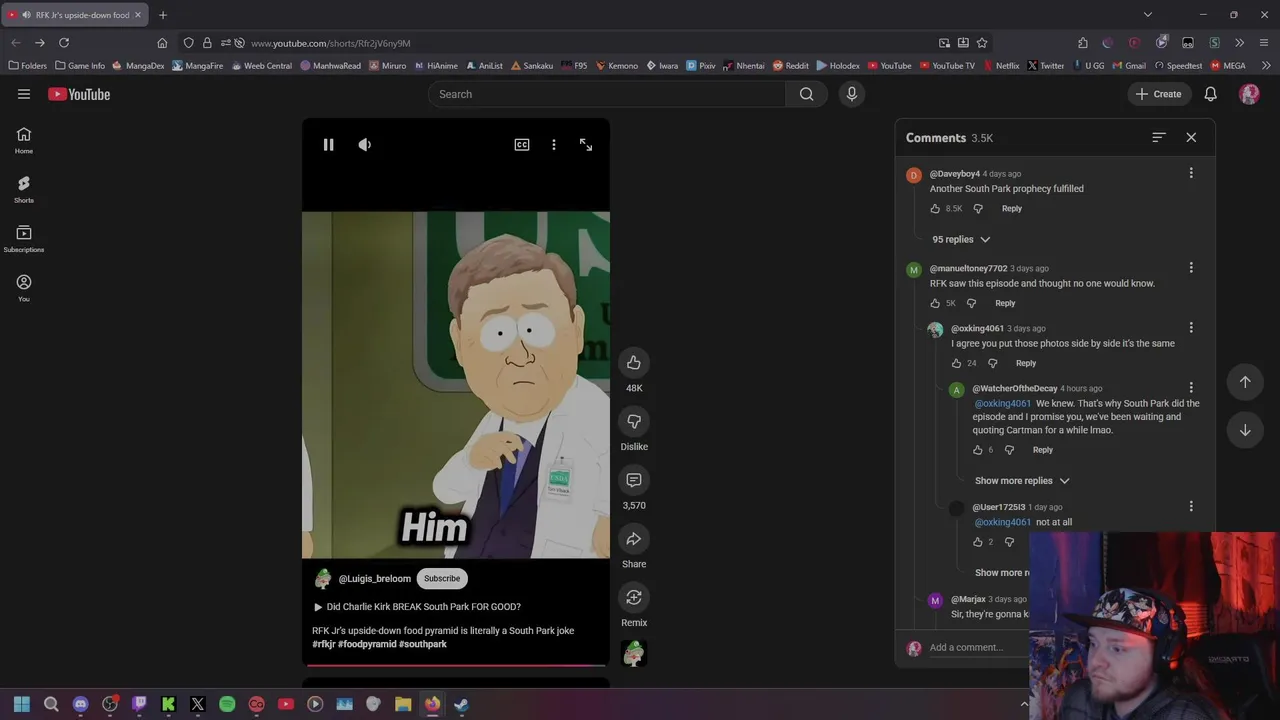Viewport: 1280px width, 720px height.
Task: Seek on the Short's red progress bar
Action: click(456, 664)
